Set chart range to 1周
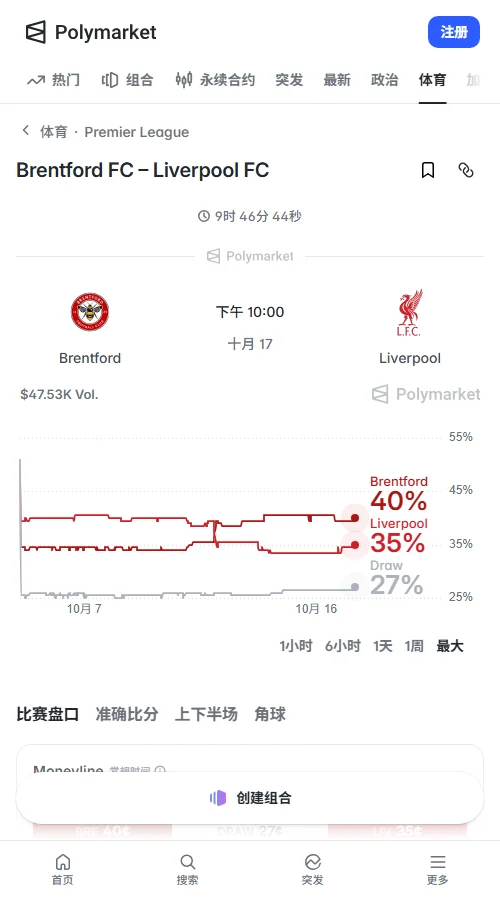The width and height of the screenshot is (500, 900). pos(414,646)
